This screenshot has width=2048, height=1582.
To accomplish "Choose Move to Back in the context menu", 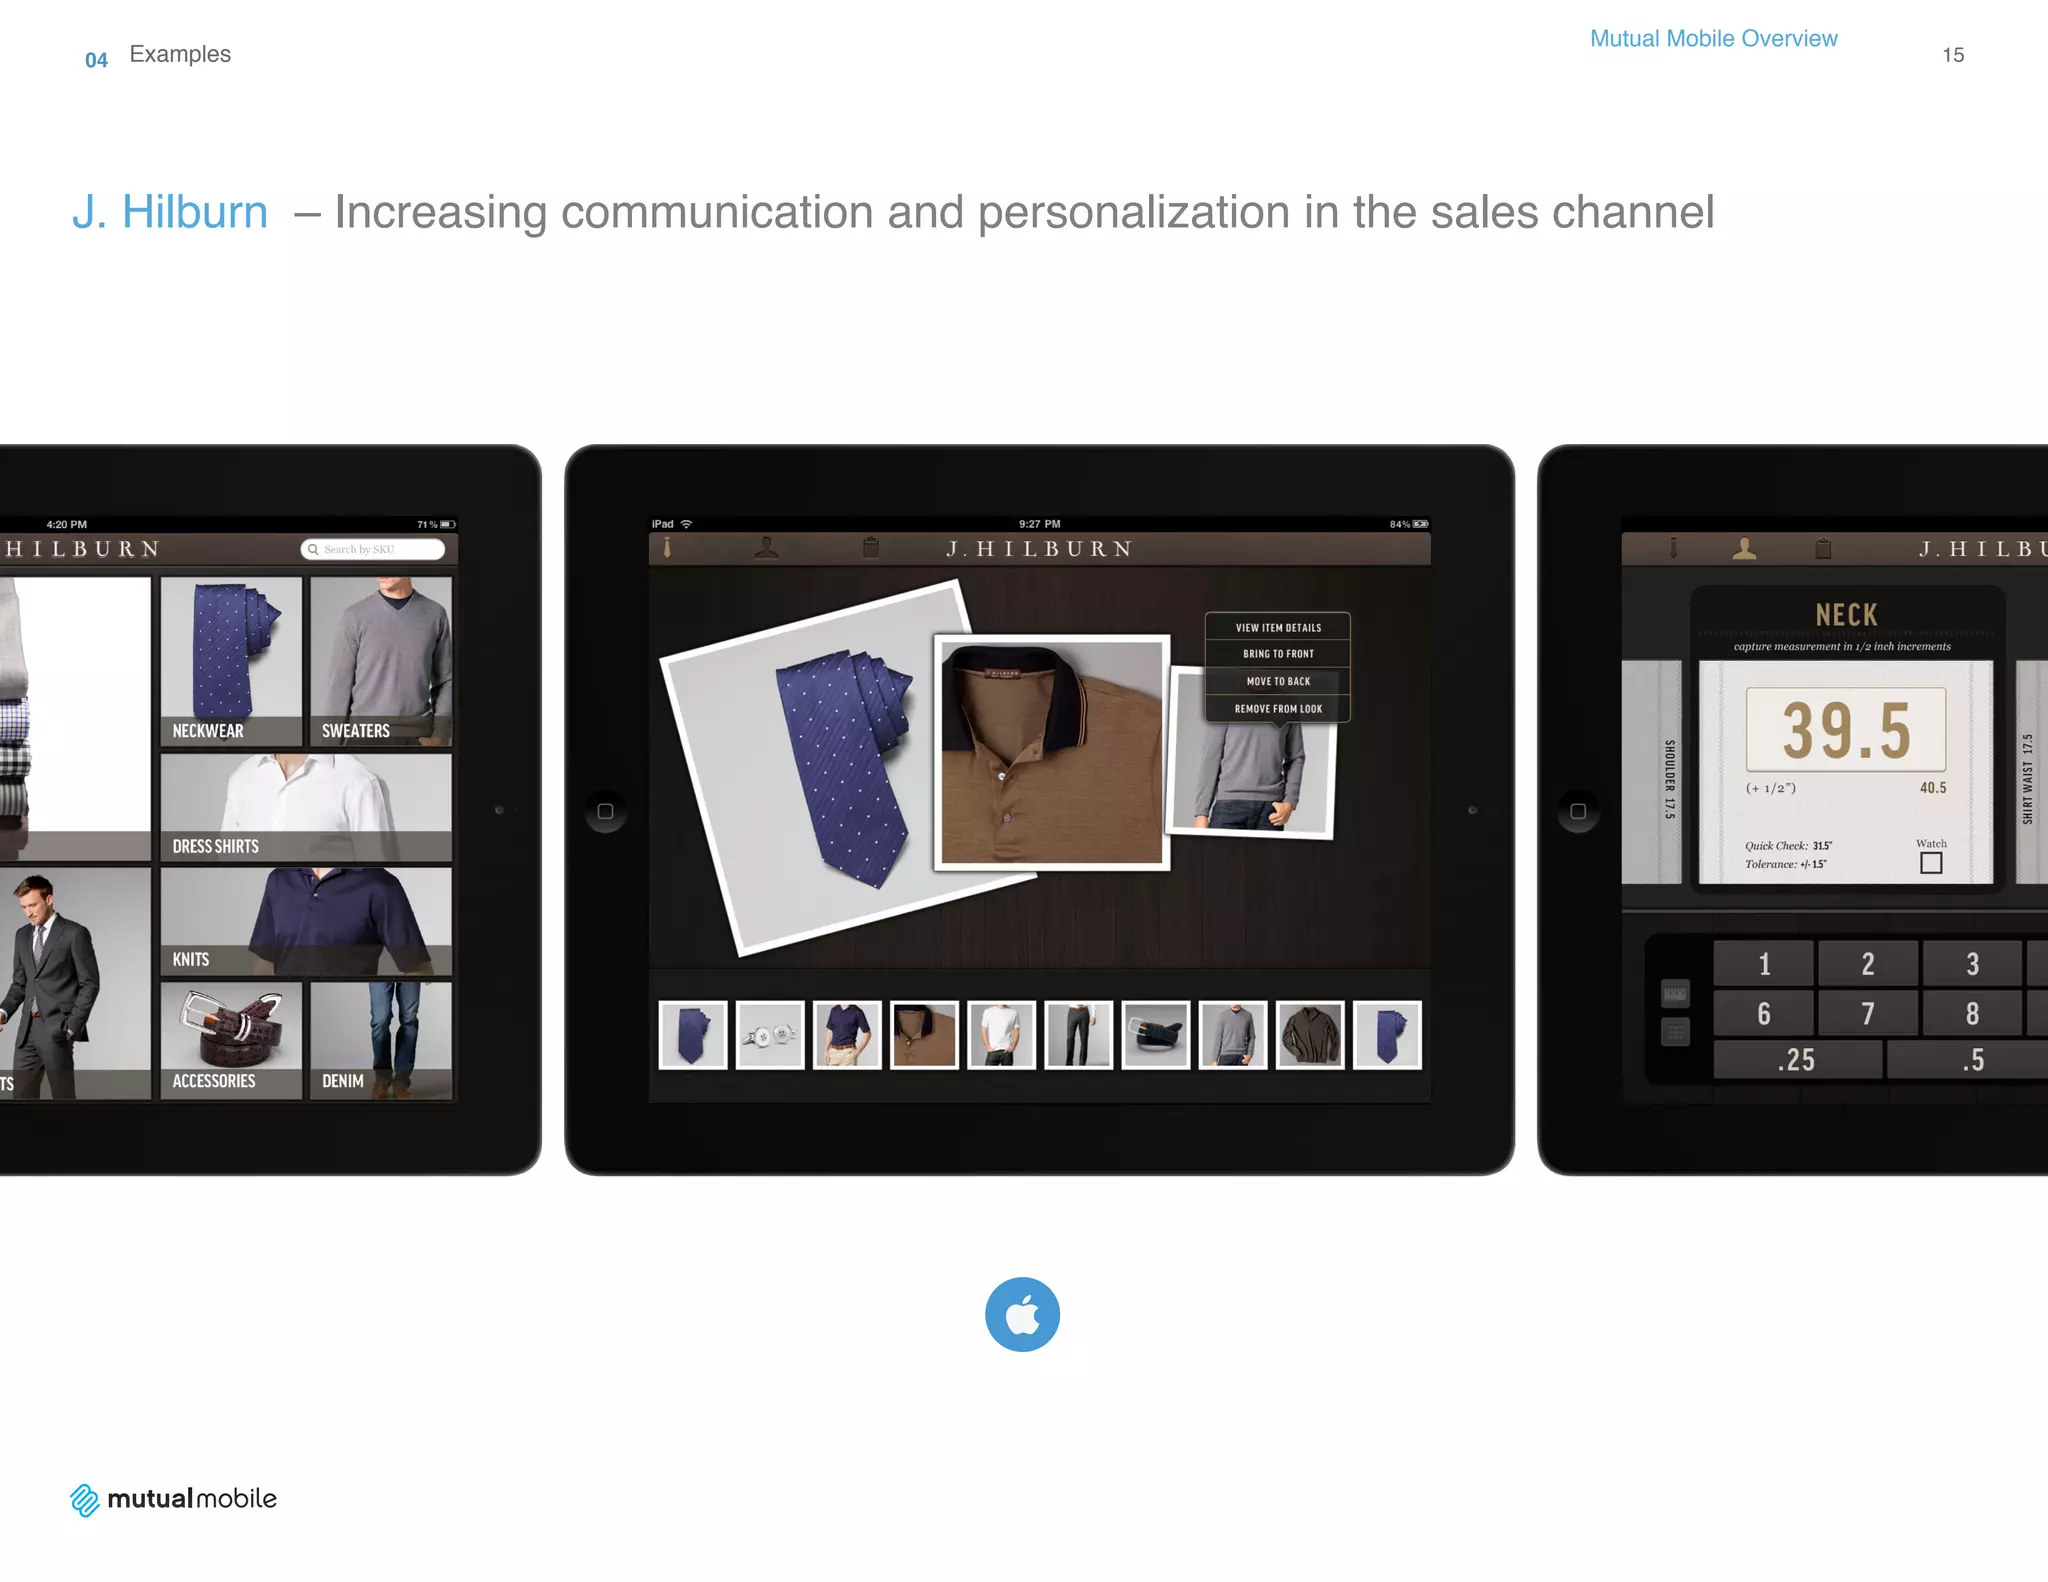I will click(1278, 681).
